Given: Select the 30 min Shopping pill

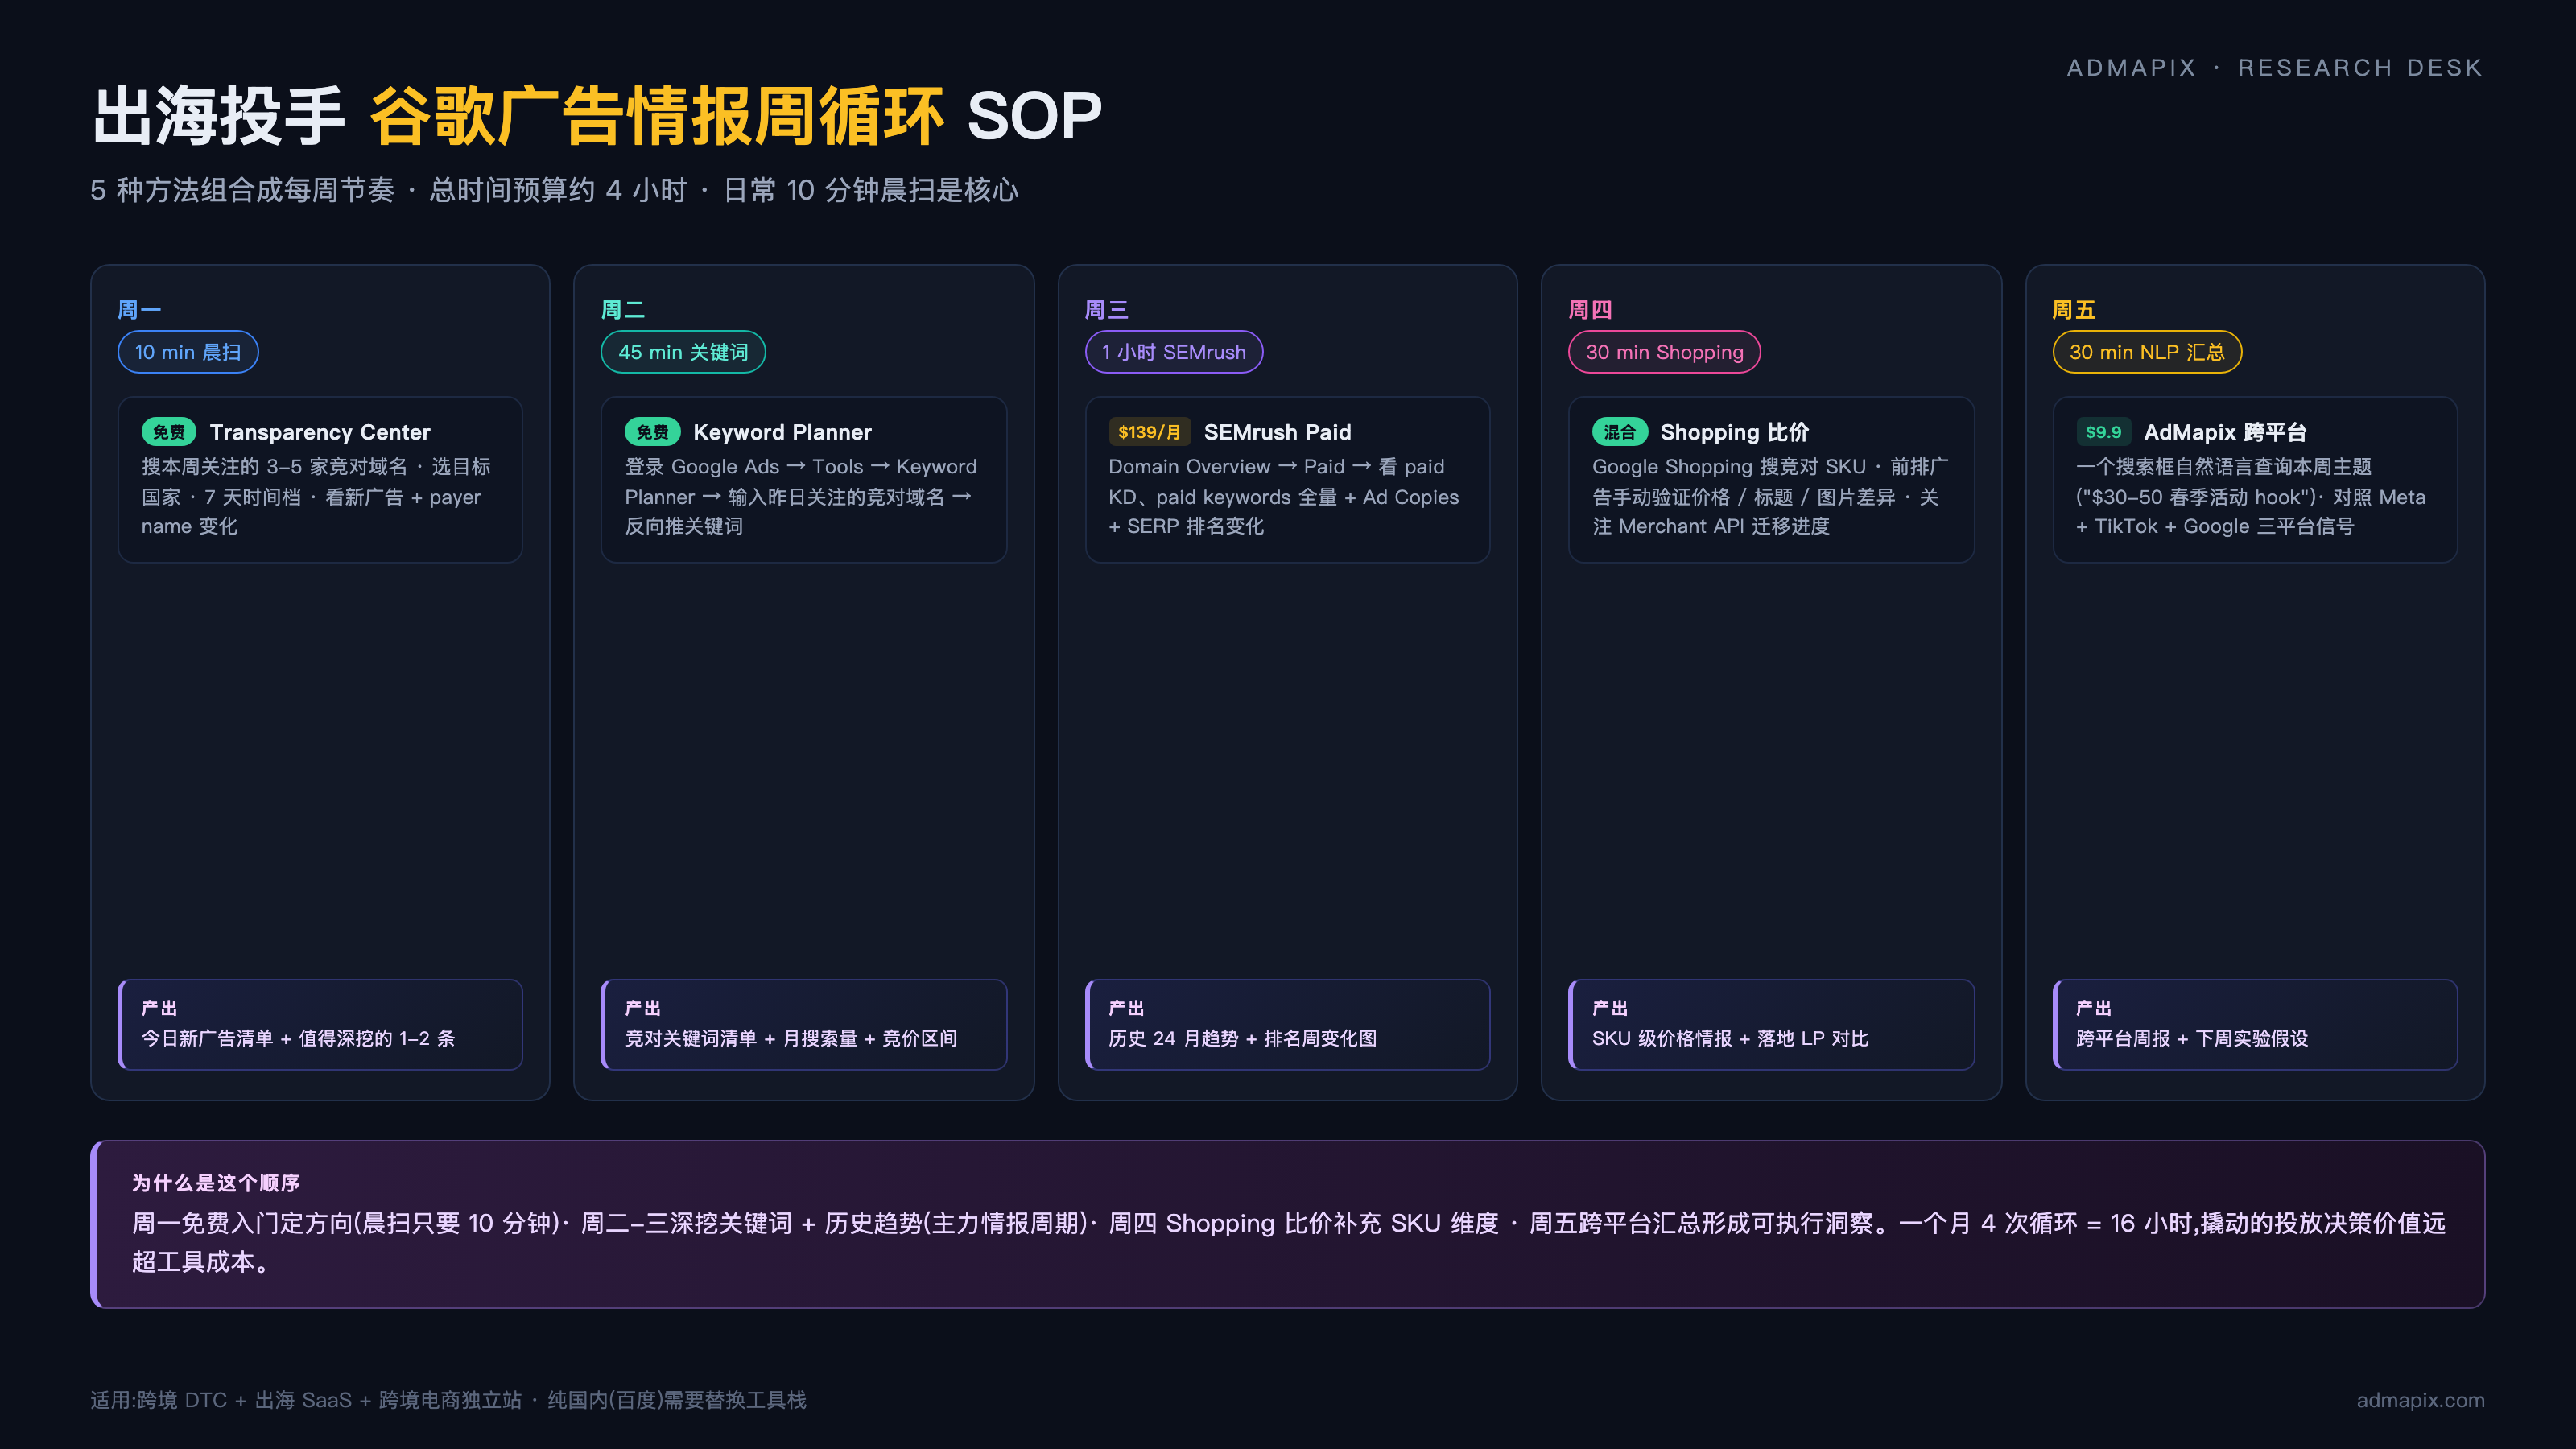Looking at the screenshot, I should (1664, 352).
